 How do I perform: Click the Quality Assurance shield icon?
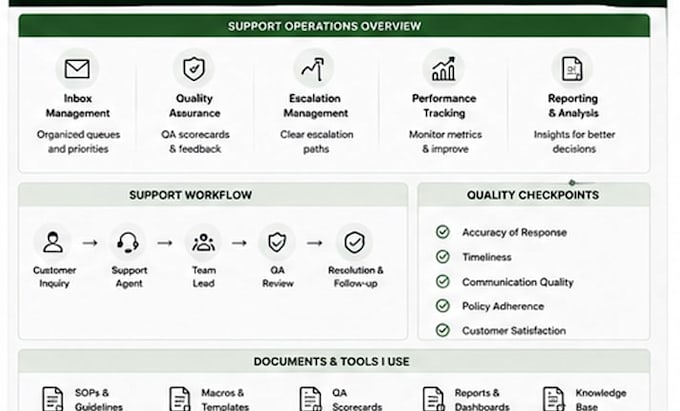194,68
